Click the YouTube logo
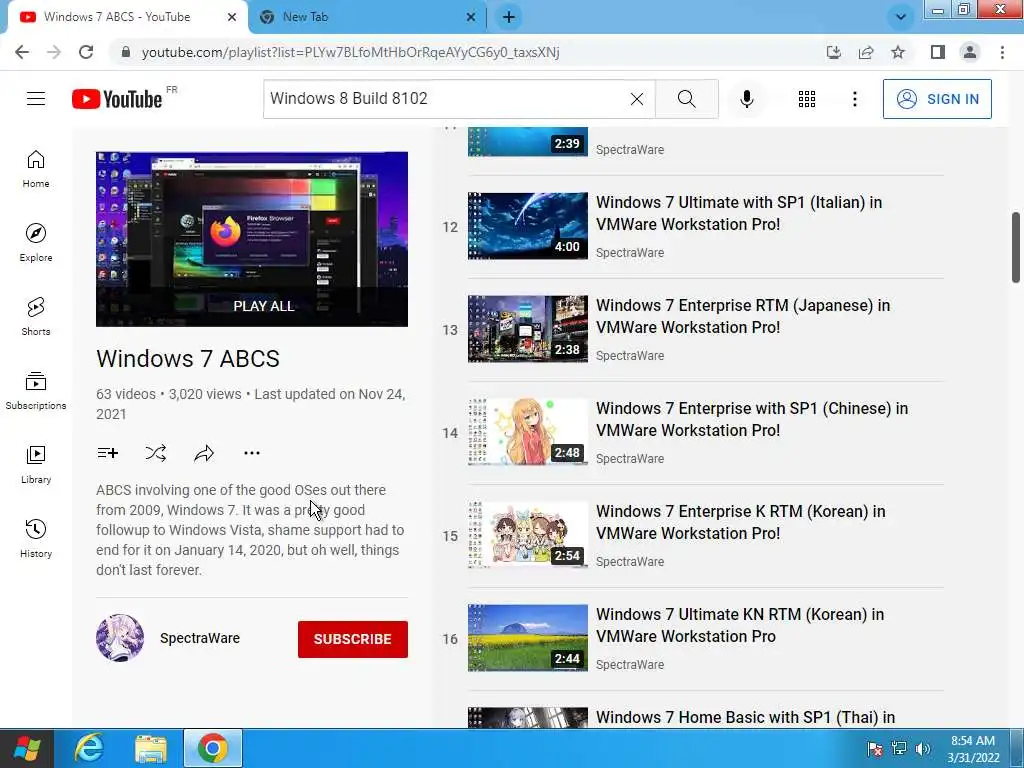The height and width of the screenshot is (768, 1024). pyautogui.click(x=117, y=99)
